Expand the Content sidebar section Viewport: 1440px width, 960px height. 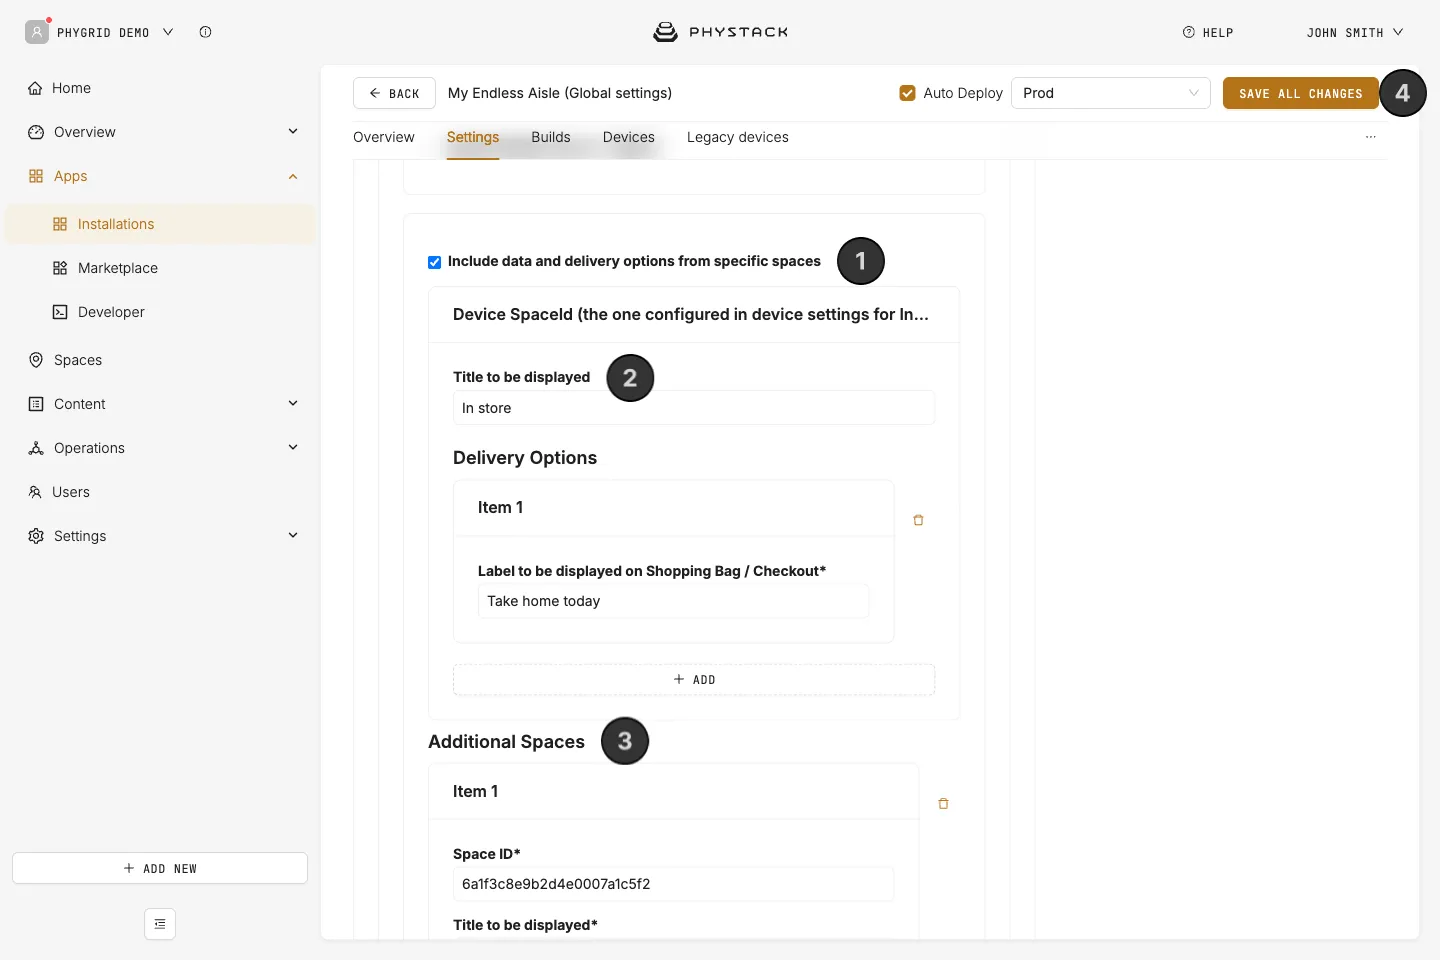pos(293,403)
